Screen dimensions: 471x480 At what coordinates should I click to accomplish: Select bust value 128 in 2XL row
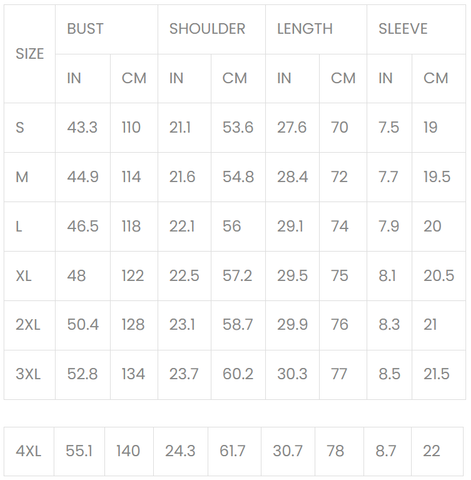point(134,325)
